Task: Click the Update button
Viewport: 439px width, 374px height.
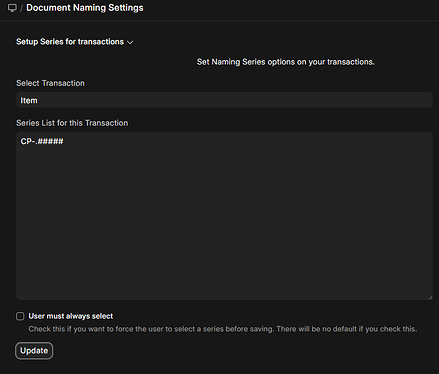Action: coord(34,351)
